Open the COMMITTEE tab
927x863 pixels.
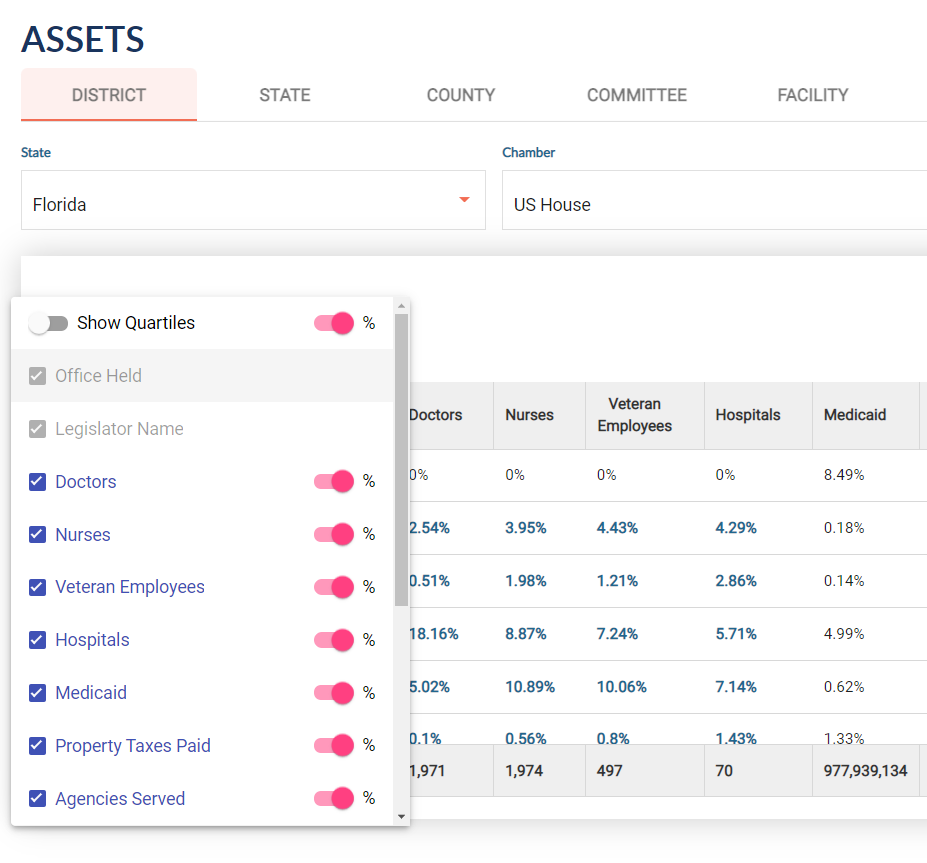(x=637, y=96)
